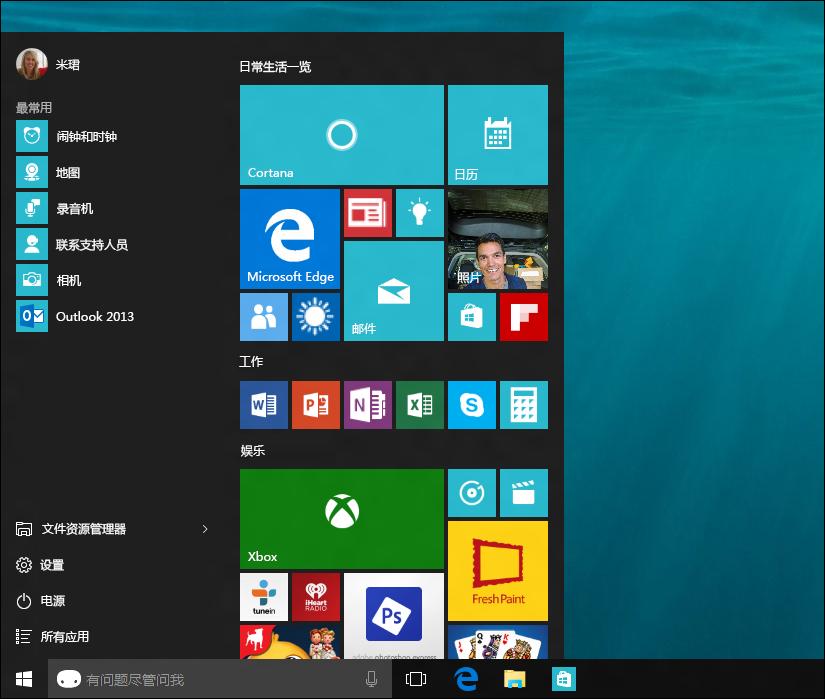Open Store from the taskbar
The image size is (825, 699).
[564, 679]
